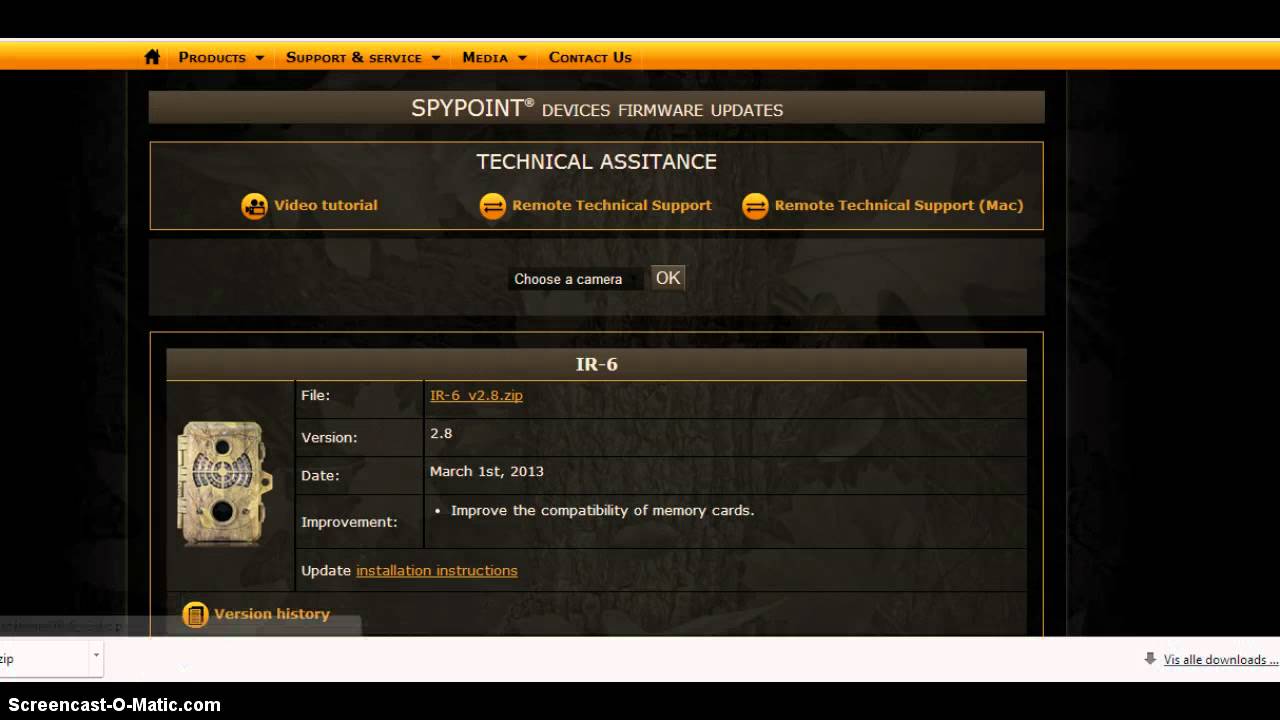Click the Version history document icon

tap(196, 614)
